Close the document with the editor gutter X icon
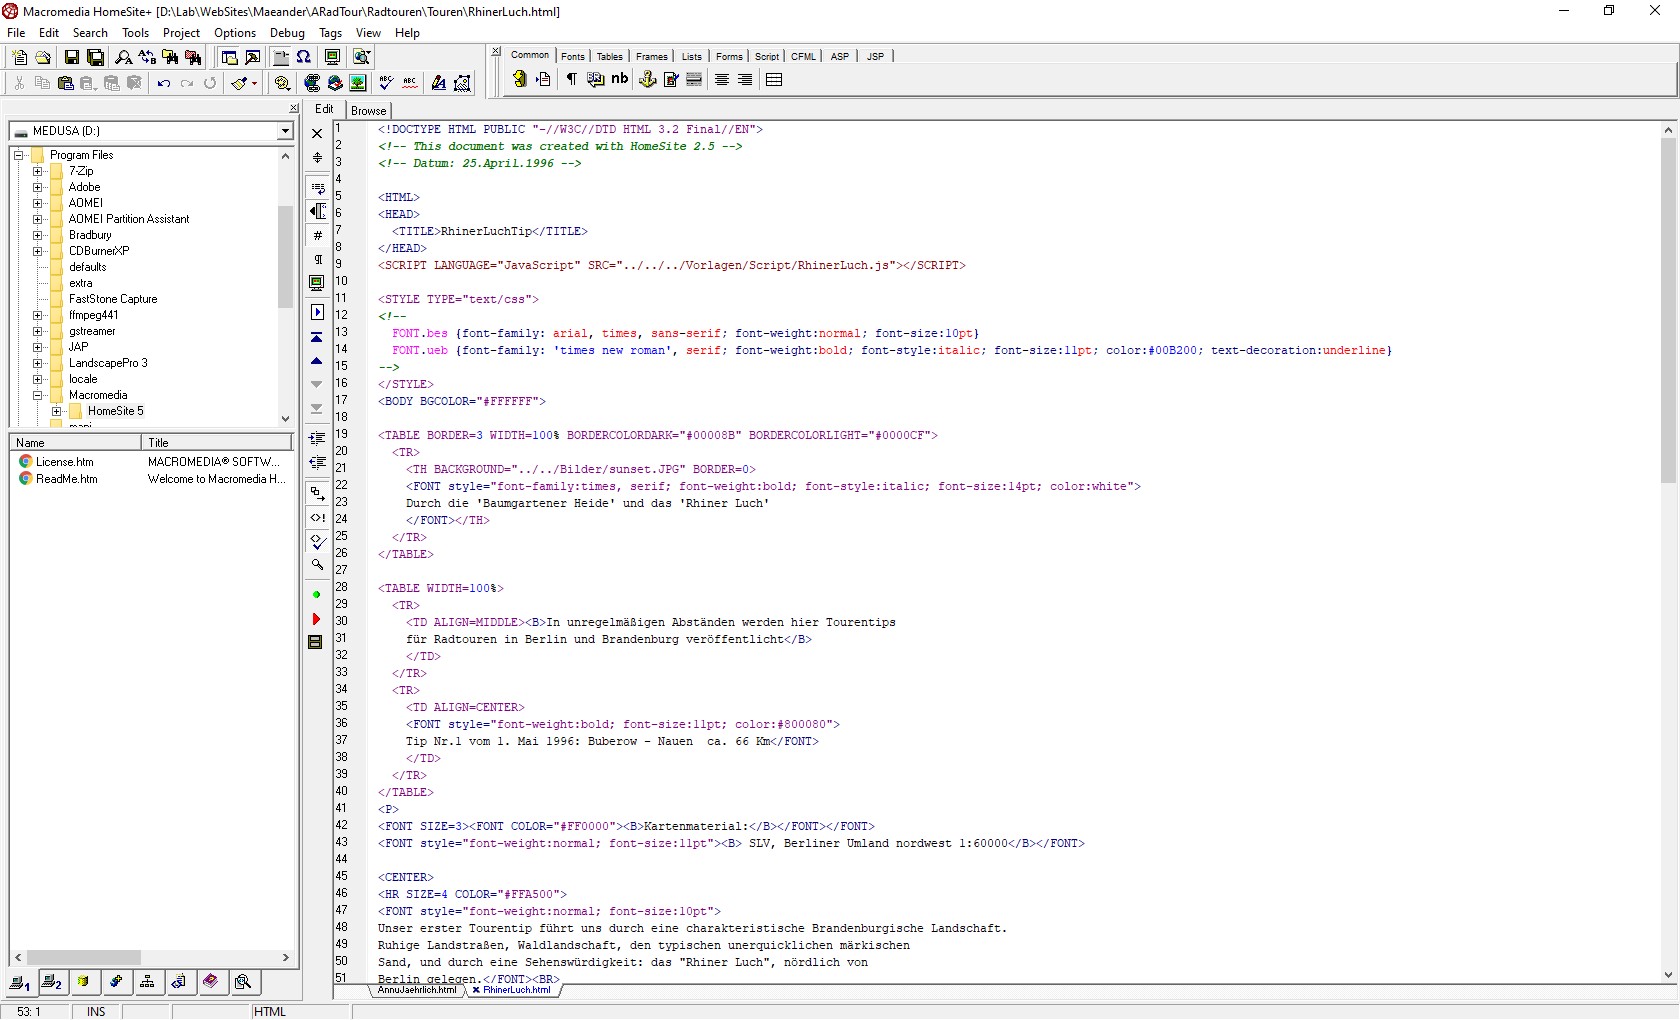The height and width of the screenshot is (1020, 1680). [317, 133]
